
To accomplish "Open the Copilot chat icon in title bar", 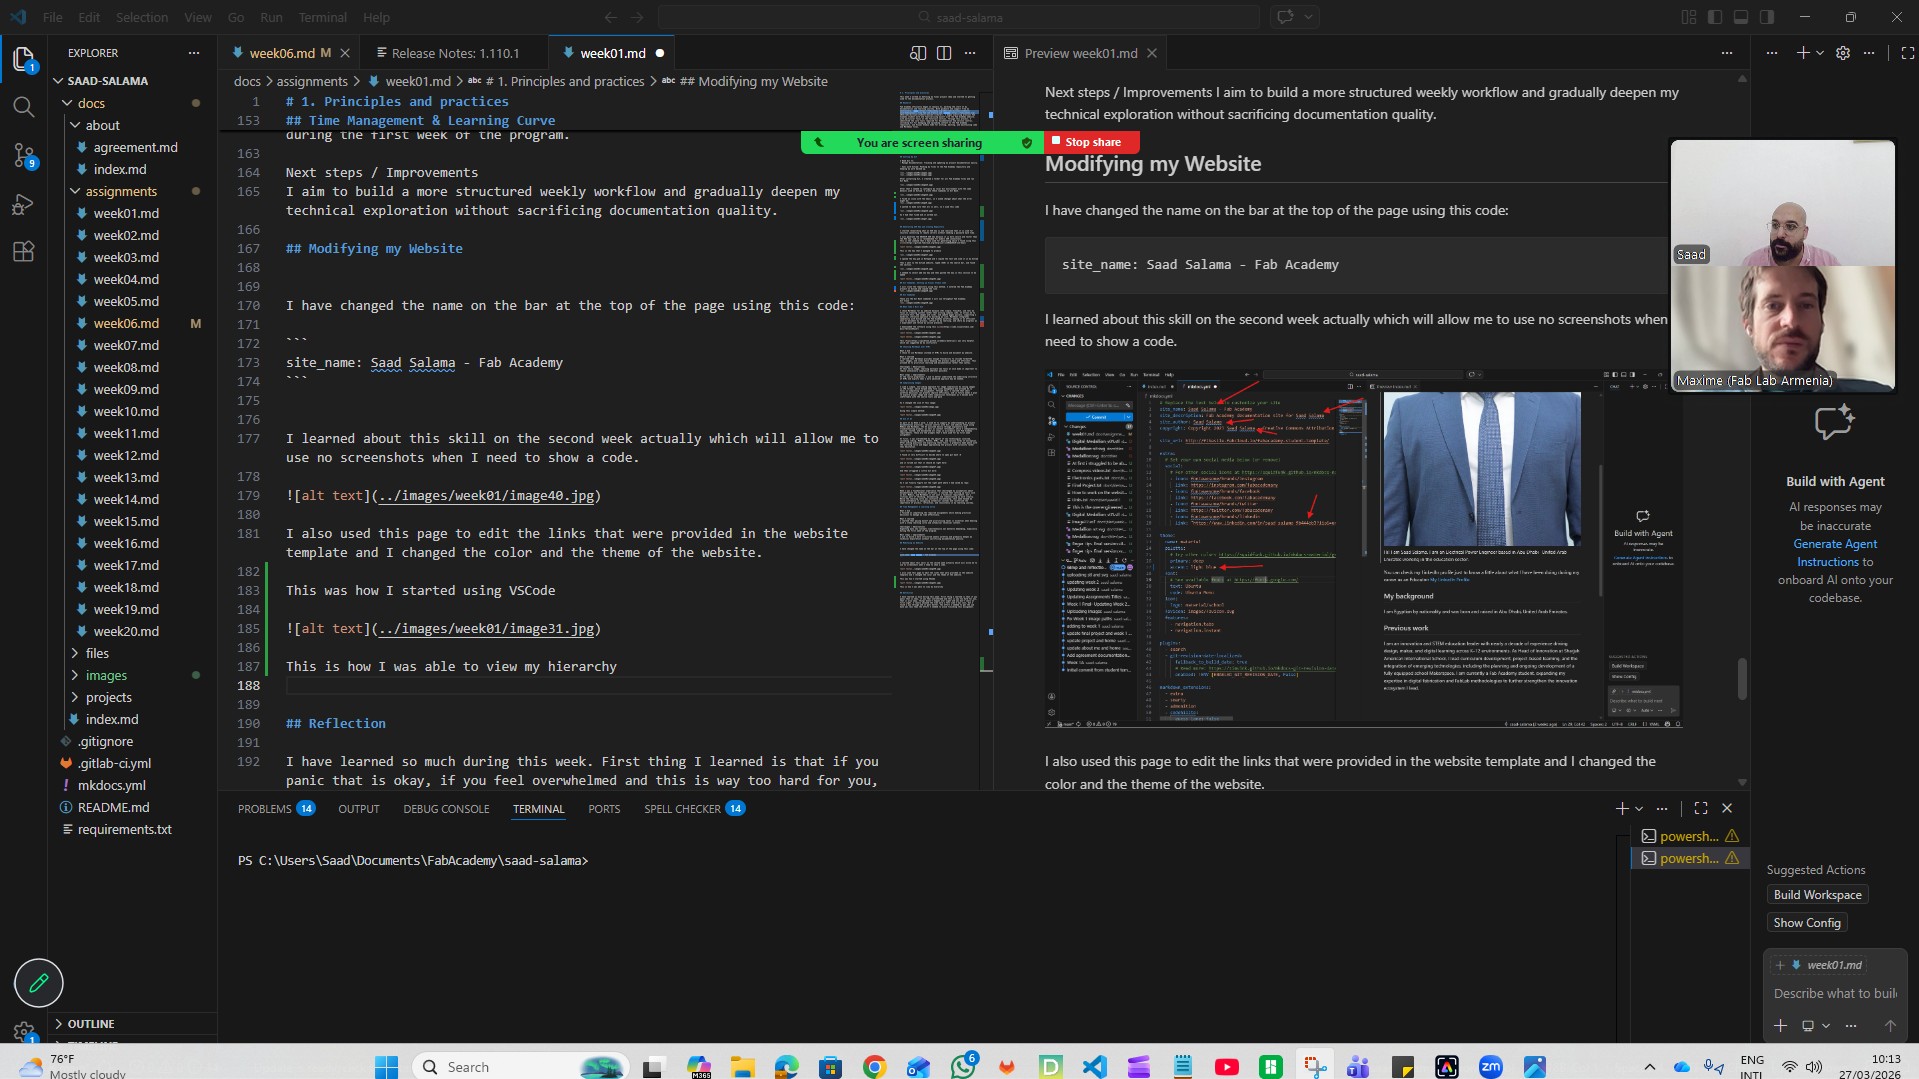I will point(1285,17).
